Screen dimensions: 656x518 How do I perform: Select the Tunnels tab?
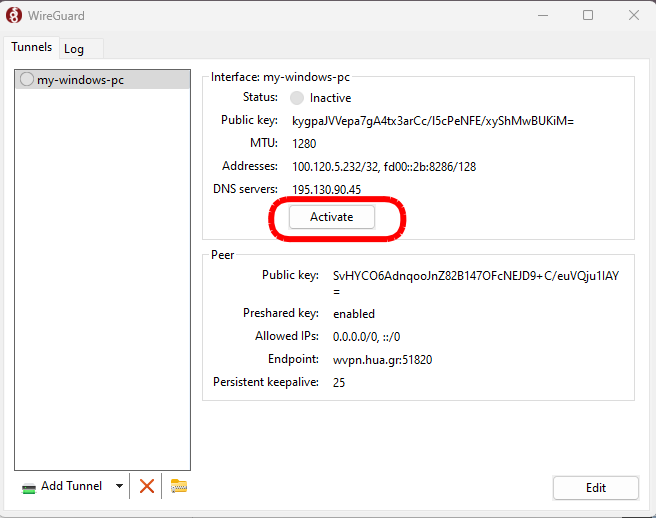point(31,47)
